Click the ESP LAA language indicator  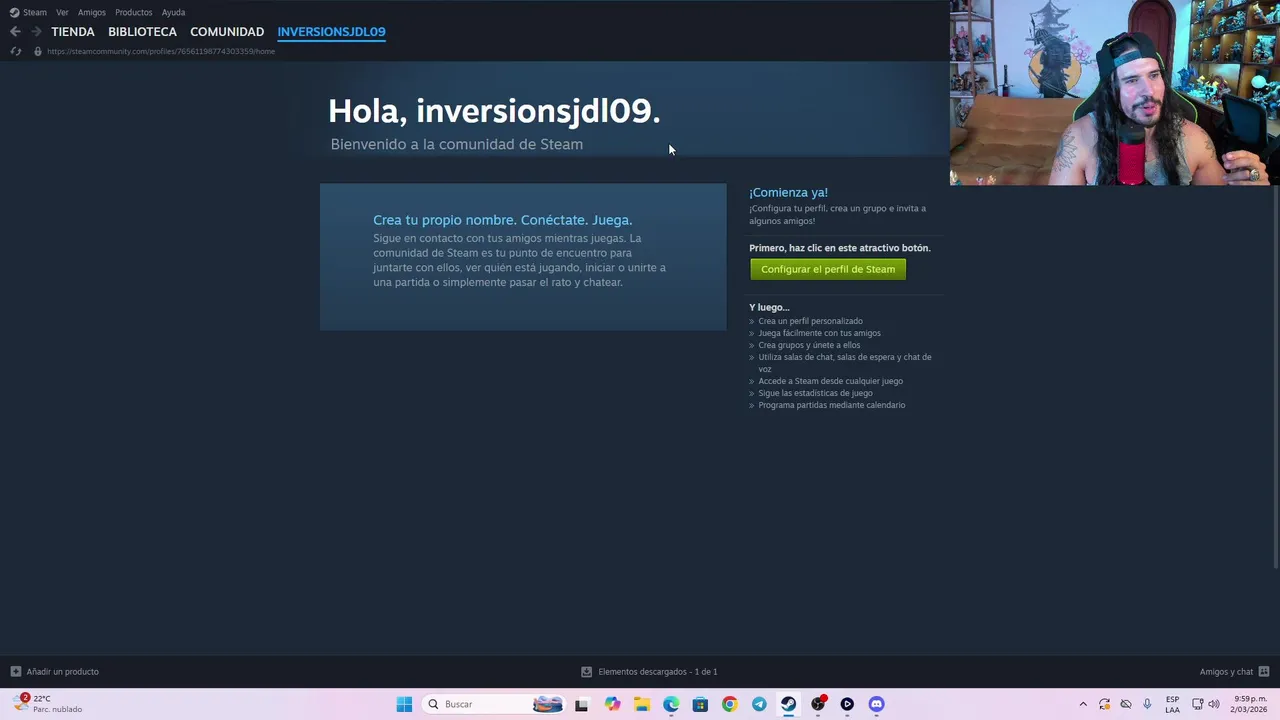1172,704
